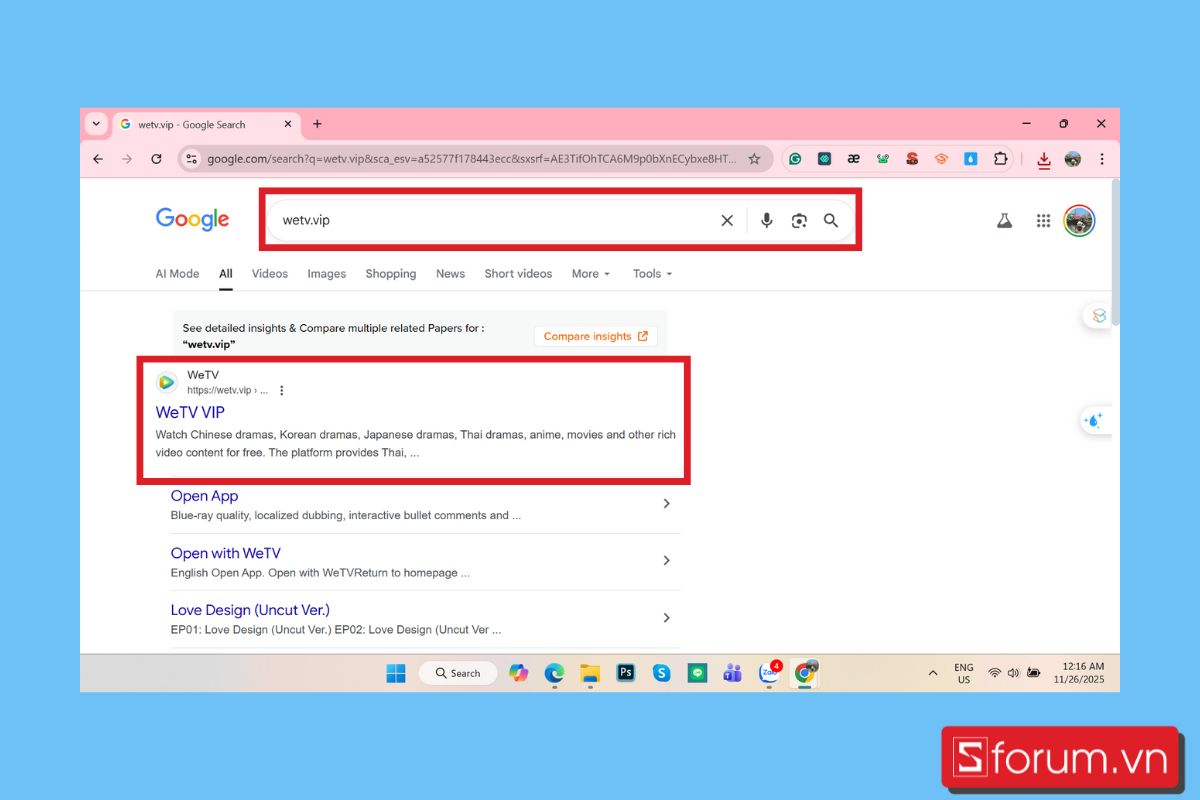Switch to Short videos tab

pyautogui.click(x=518, y=274)
